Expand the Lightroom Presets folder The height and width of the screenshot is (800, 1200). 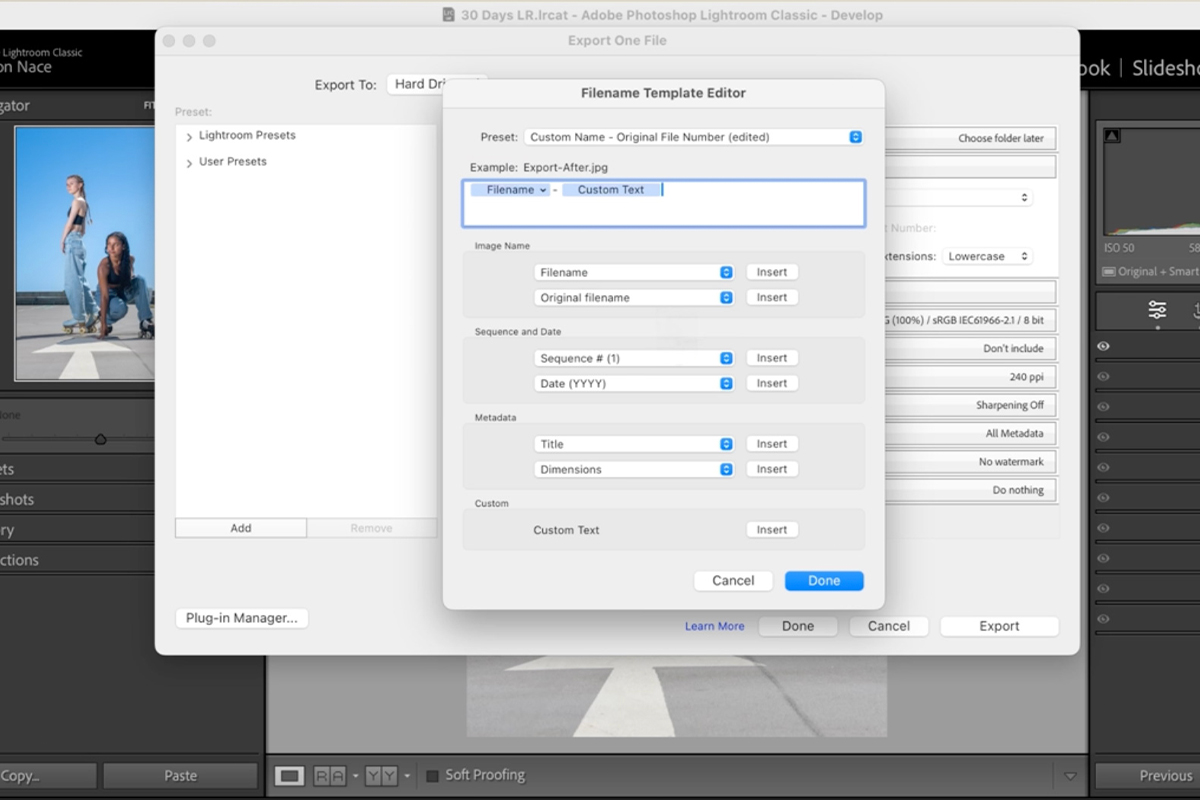(189, 136)
